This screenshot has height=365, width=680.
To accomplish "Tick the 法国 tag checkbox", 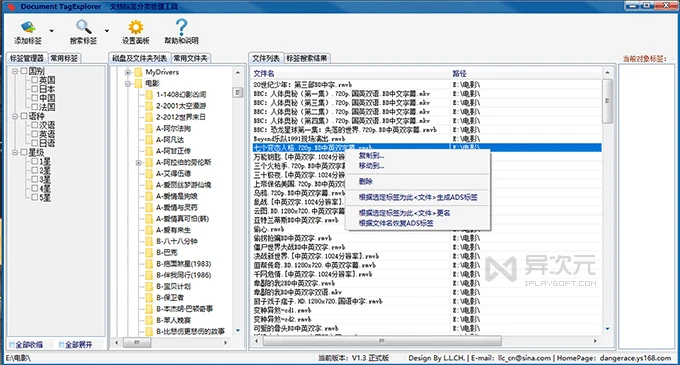I will click(35, 107).
